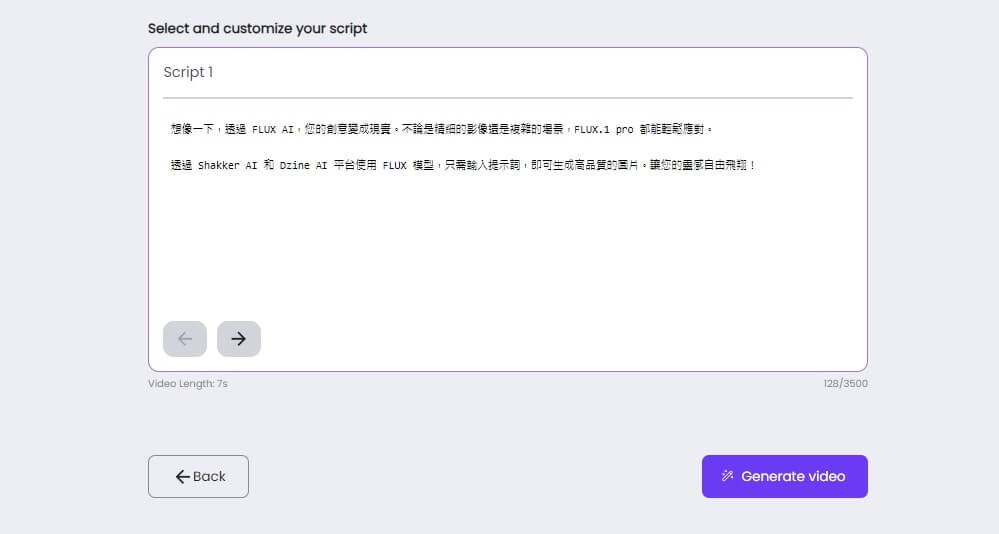Screen dimensions: 999x534
Task: Click the disabled previous script left arrow
Action: [x=185, y=338]
